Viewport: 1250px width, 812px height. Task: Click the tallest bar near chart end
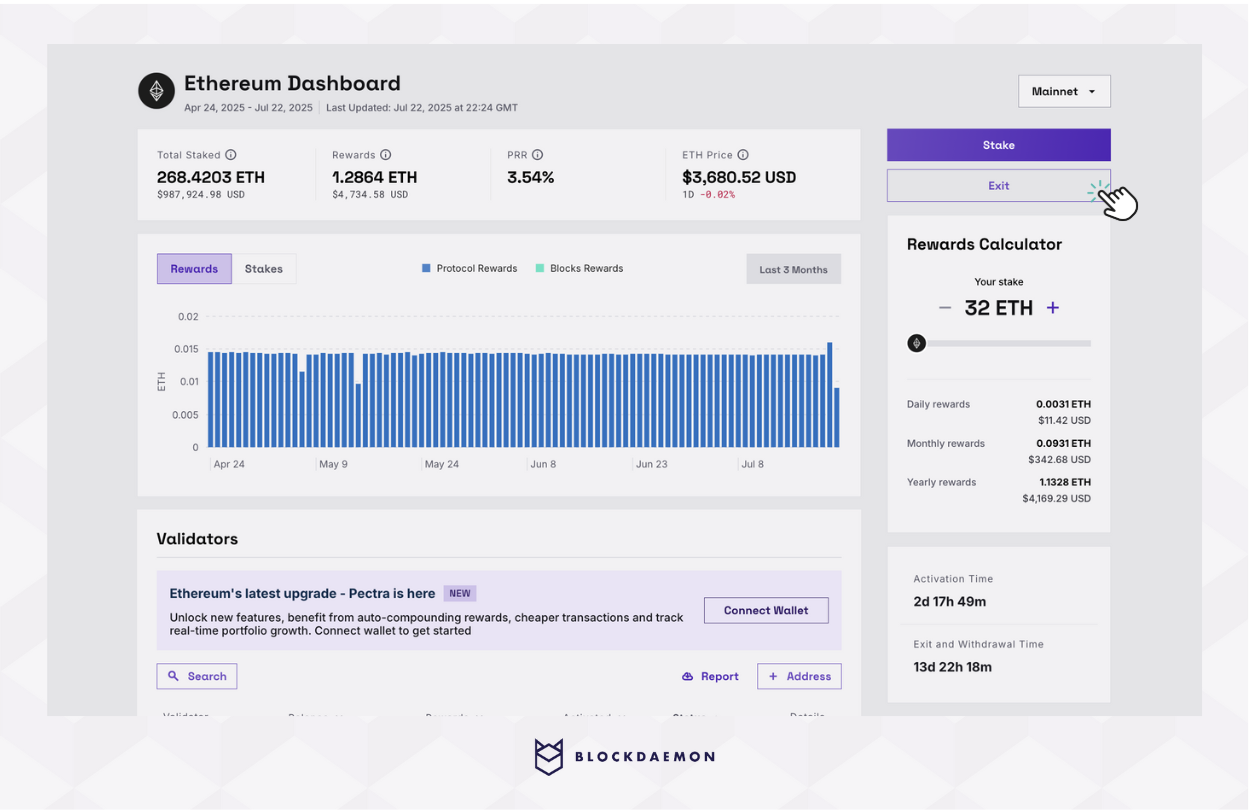(x=830, y=395)
